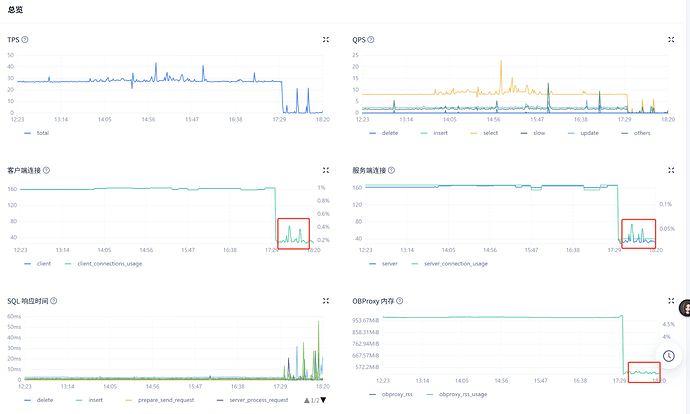Go to next legend page in SQL chart
690x414 pixels.
[x=323, y=400]
